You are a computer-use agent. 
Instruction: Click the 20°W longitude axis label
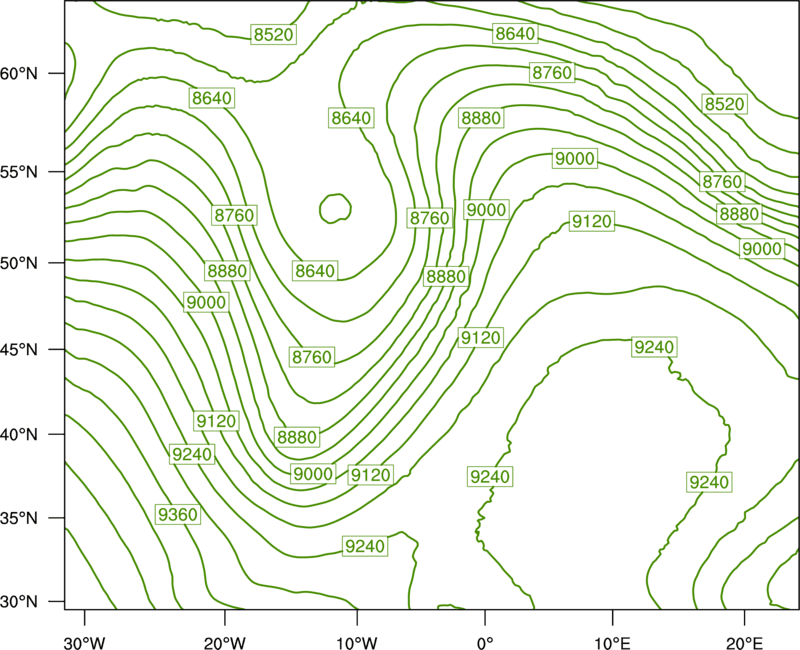point(225,642)
